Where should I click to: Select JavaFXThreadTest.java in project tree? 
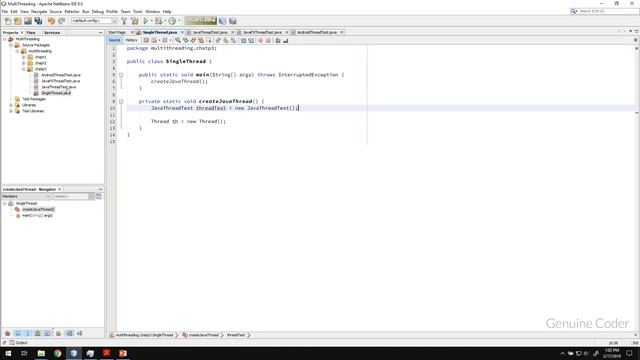(60, 81)
